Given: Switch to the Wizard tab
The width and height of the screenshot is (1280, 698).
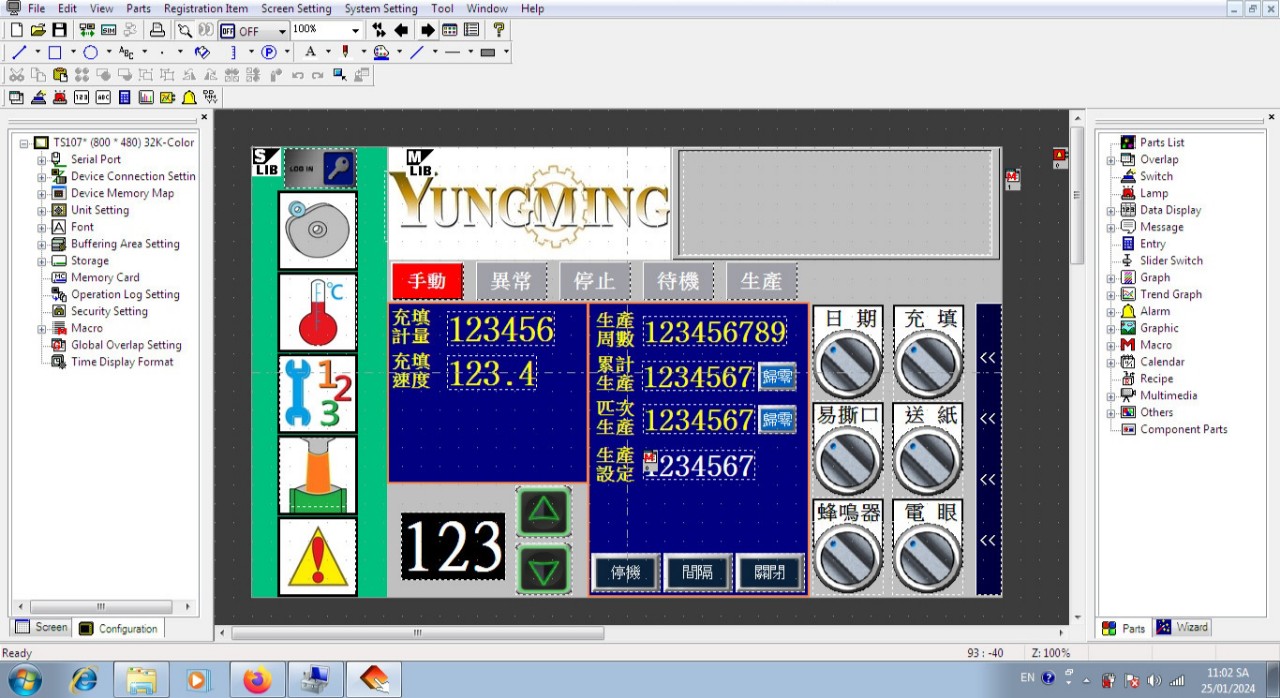Looking at the screenshot, I should pyautogui.click(x=1182, y=628).
